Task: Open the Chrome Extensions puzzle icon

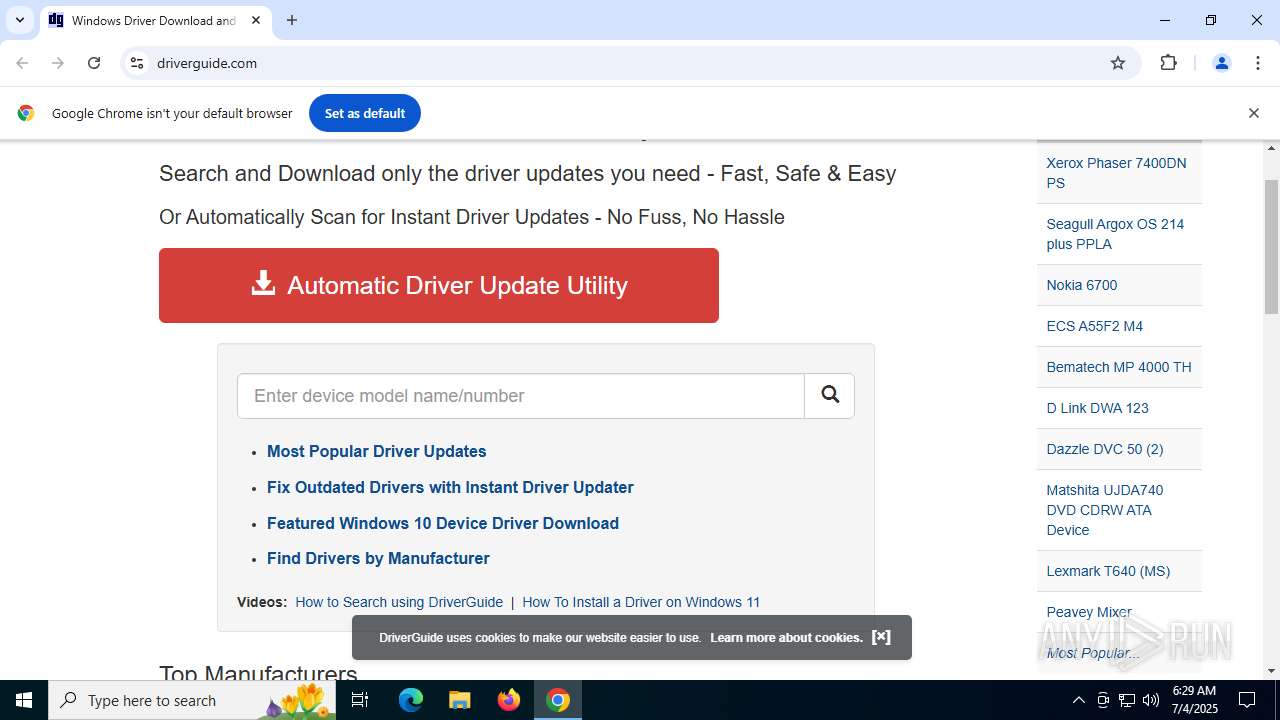Action: coord(1168,63)
